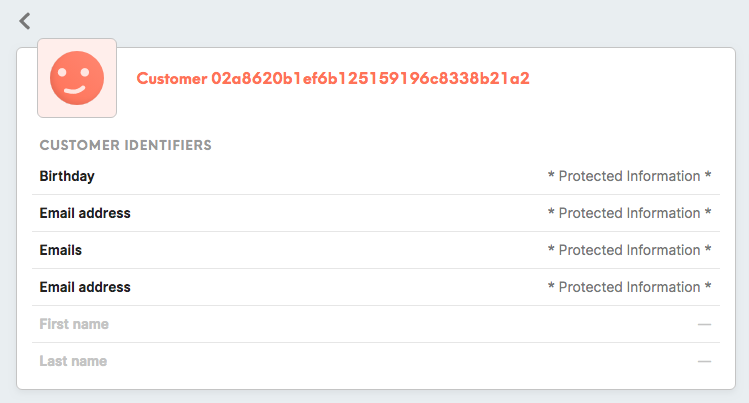Screen dimensions: 749x403
Task: Click Birthday's Protected Information value
Action: (x=629, y=176)
